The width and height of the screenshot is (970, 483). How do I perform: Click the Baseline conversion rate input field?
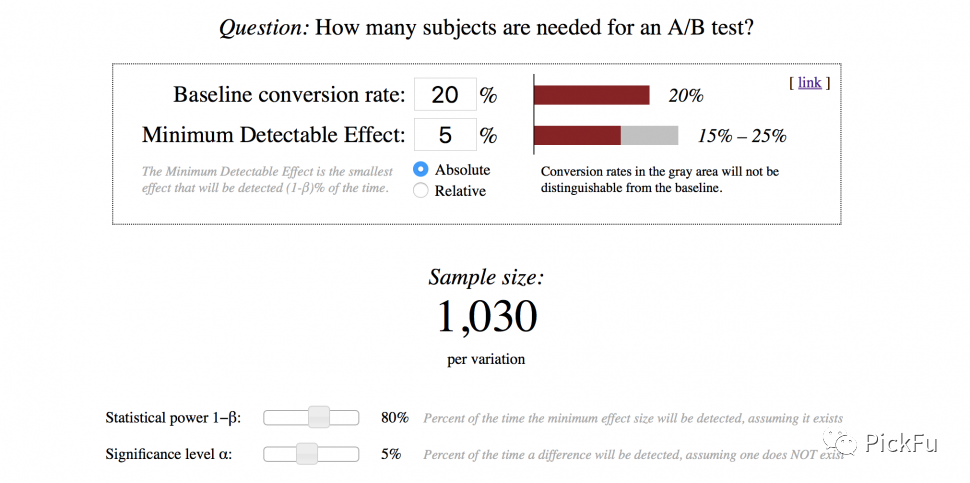coord(444,95)
